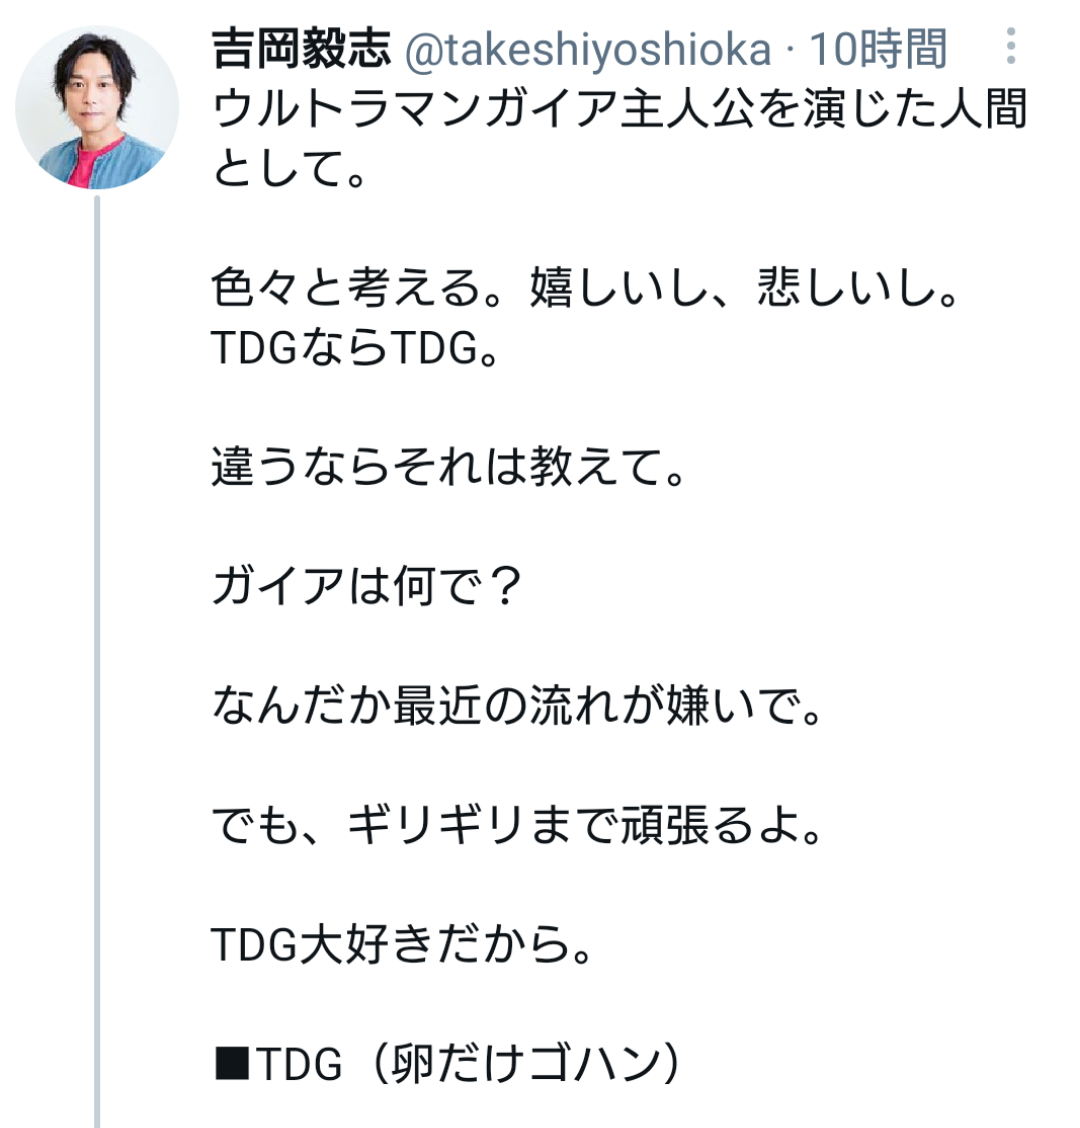Select the line TDGならTDG。

point(356,349)
